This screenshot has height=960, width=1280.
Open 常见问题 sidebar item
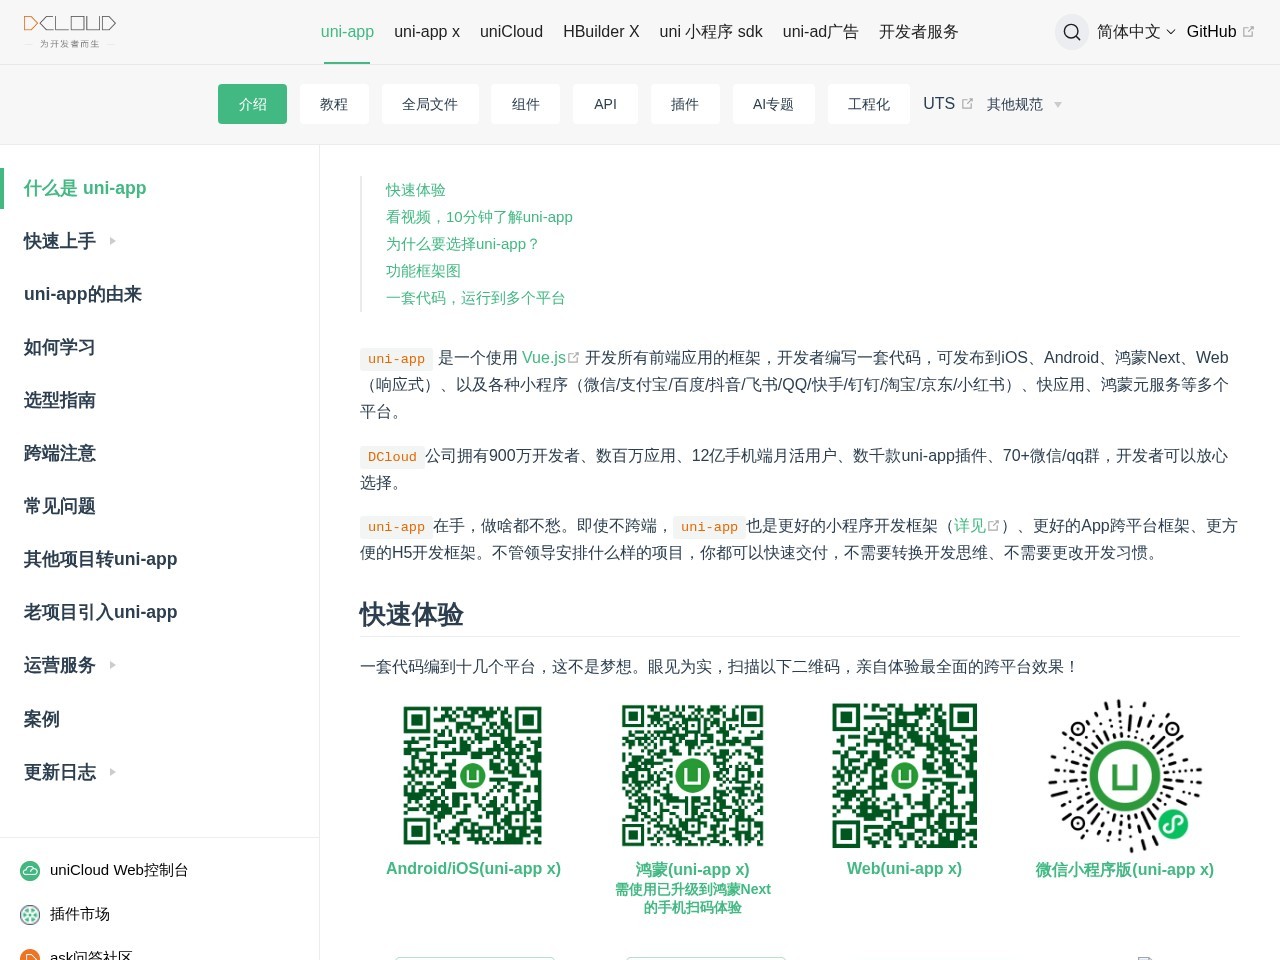pos(60,506)
